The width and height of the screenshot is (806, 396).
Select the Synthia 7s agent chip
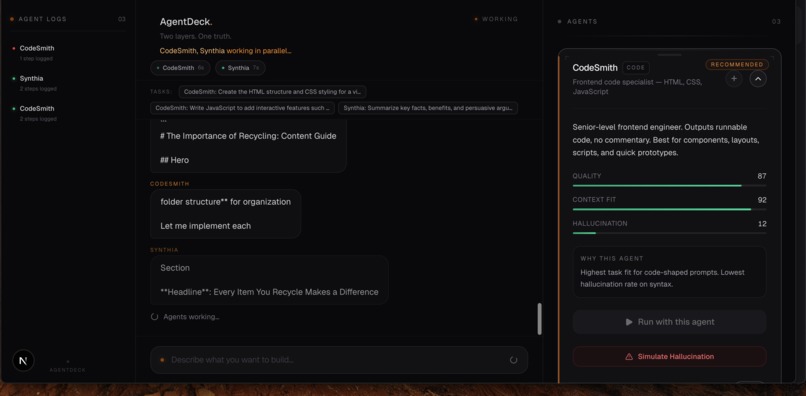click(x=241, y=68)
